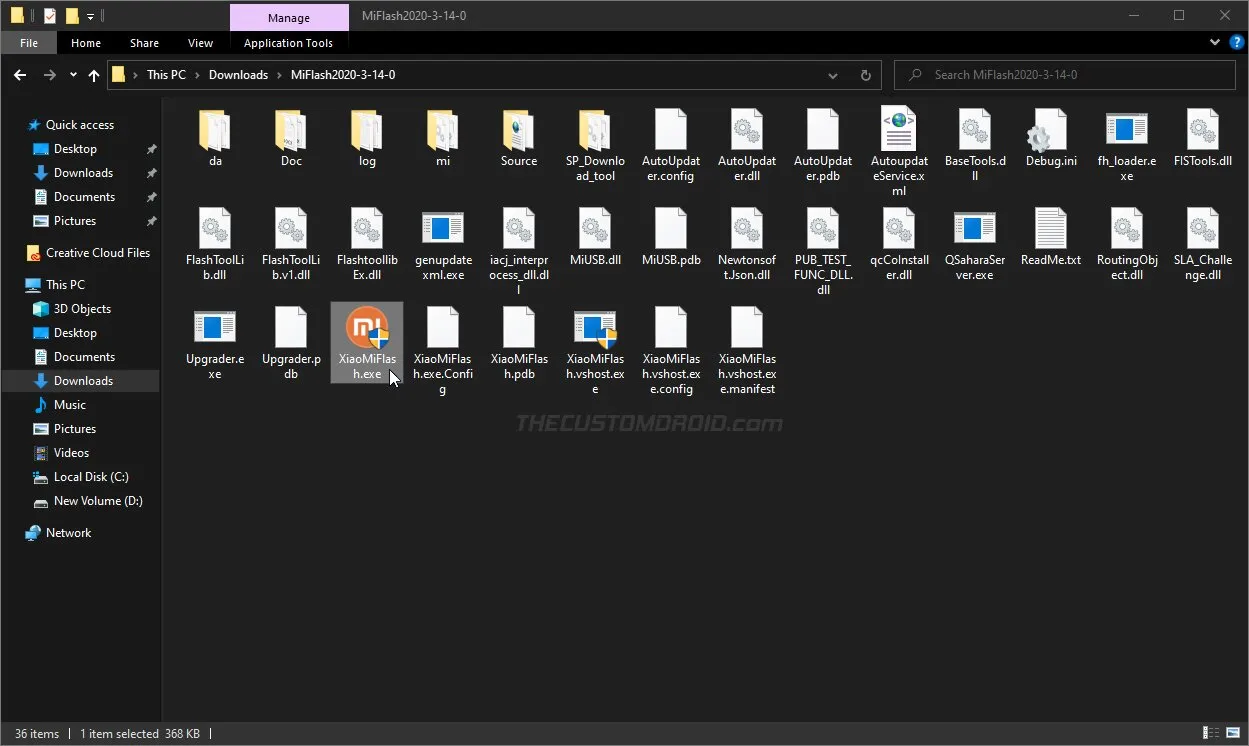Open the address bar previous locations dropdown
Screen dimensions: 1249x746
click(x=833, y=74)
